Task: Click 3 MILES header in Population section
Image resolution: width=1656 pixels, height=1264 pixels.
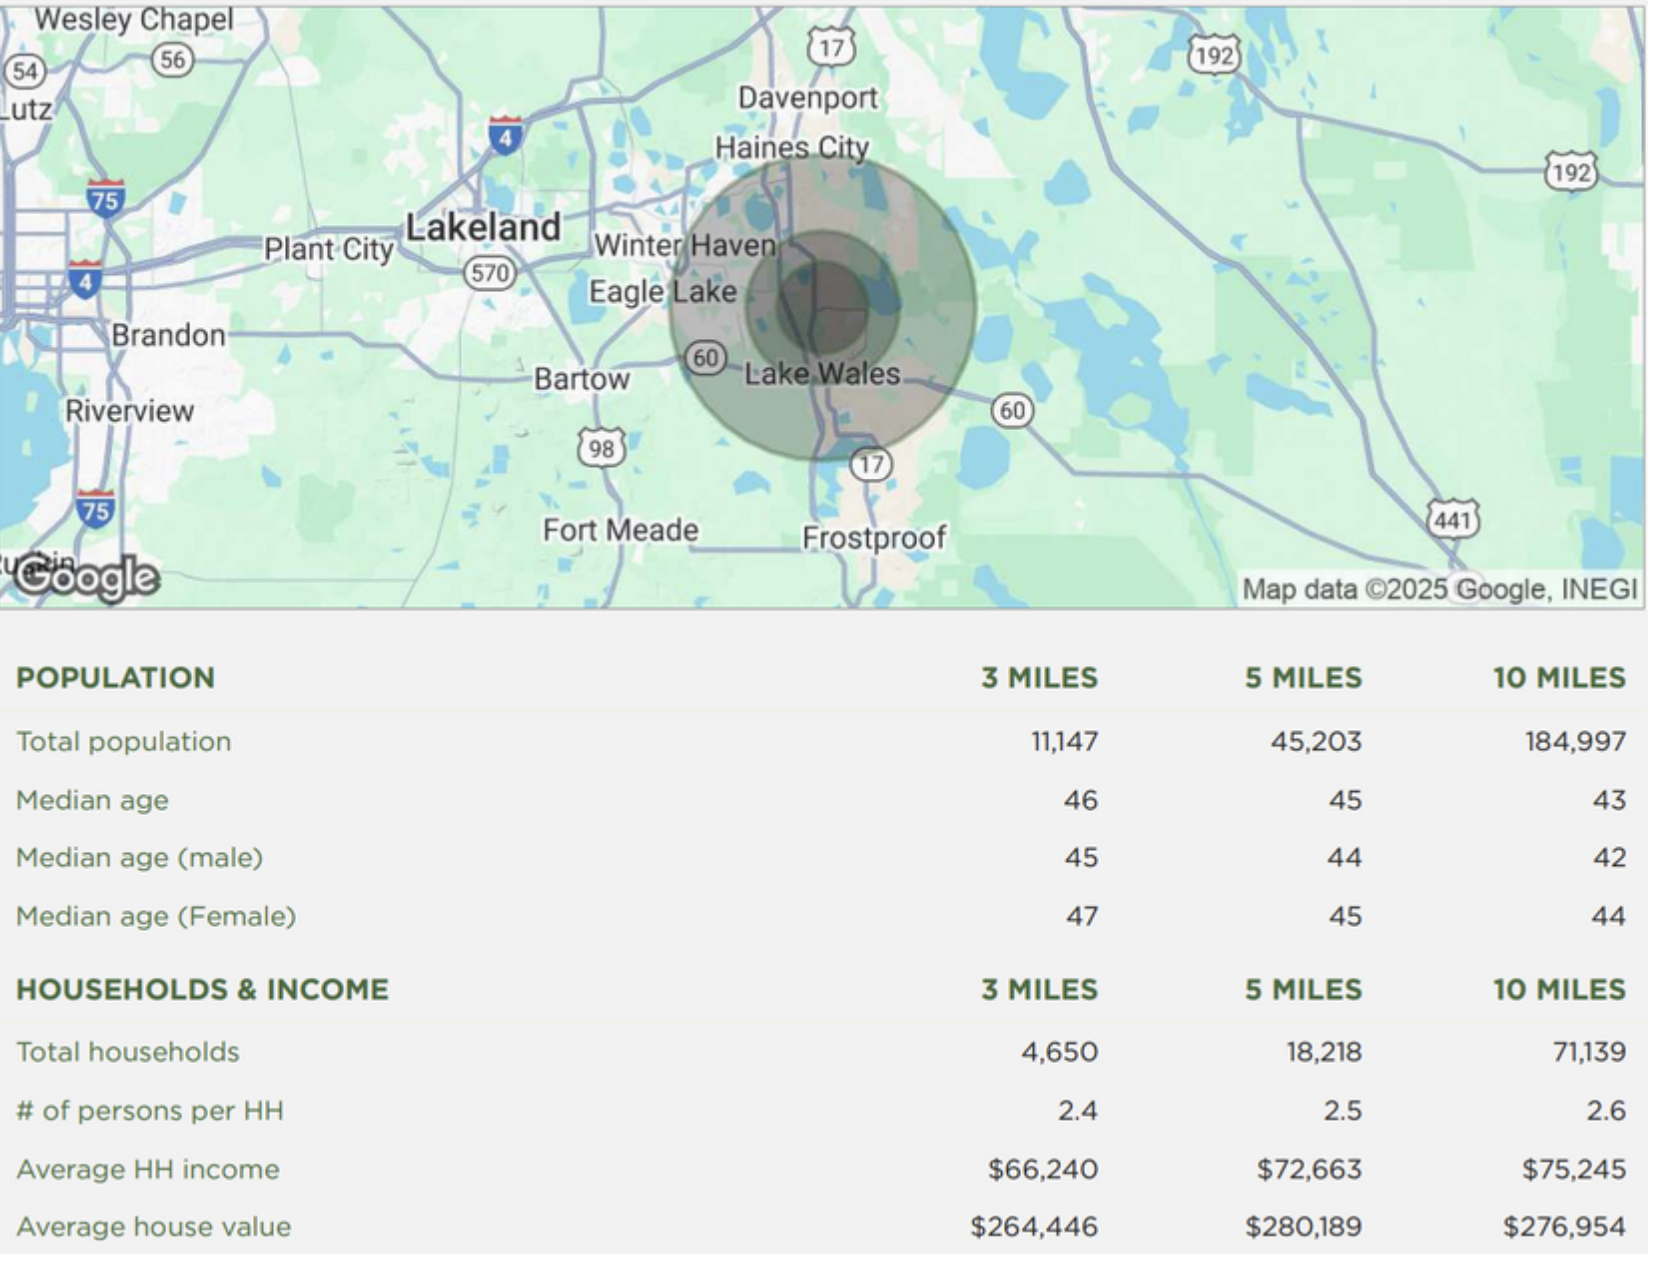Action: 1039,678
